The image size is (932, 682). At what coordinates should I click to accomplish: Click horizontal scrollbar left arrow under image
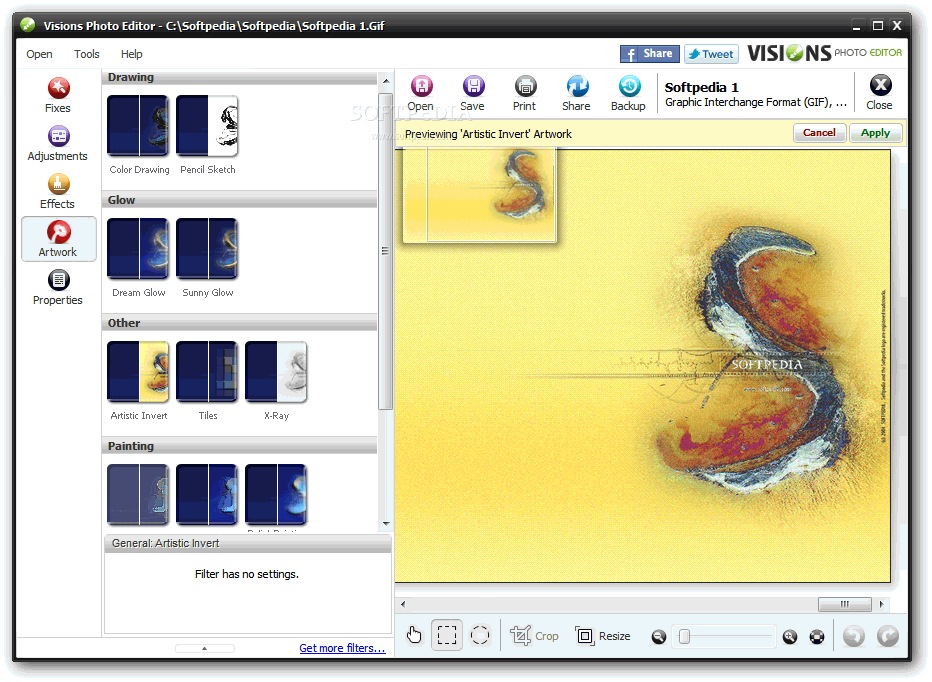(403, 604)
